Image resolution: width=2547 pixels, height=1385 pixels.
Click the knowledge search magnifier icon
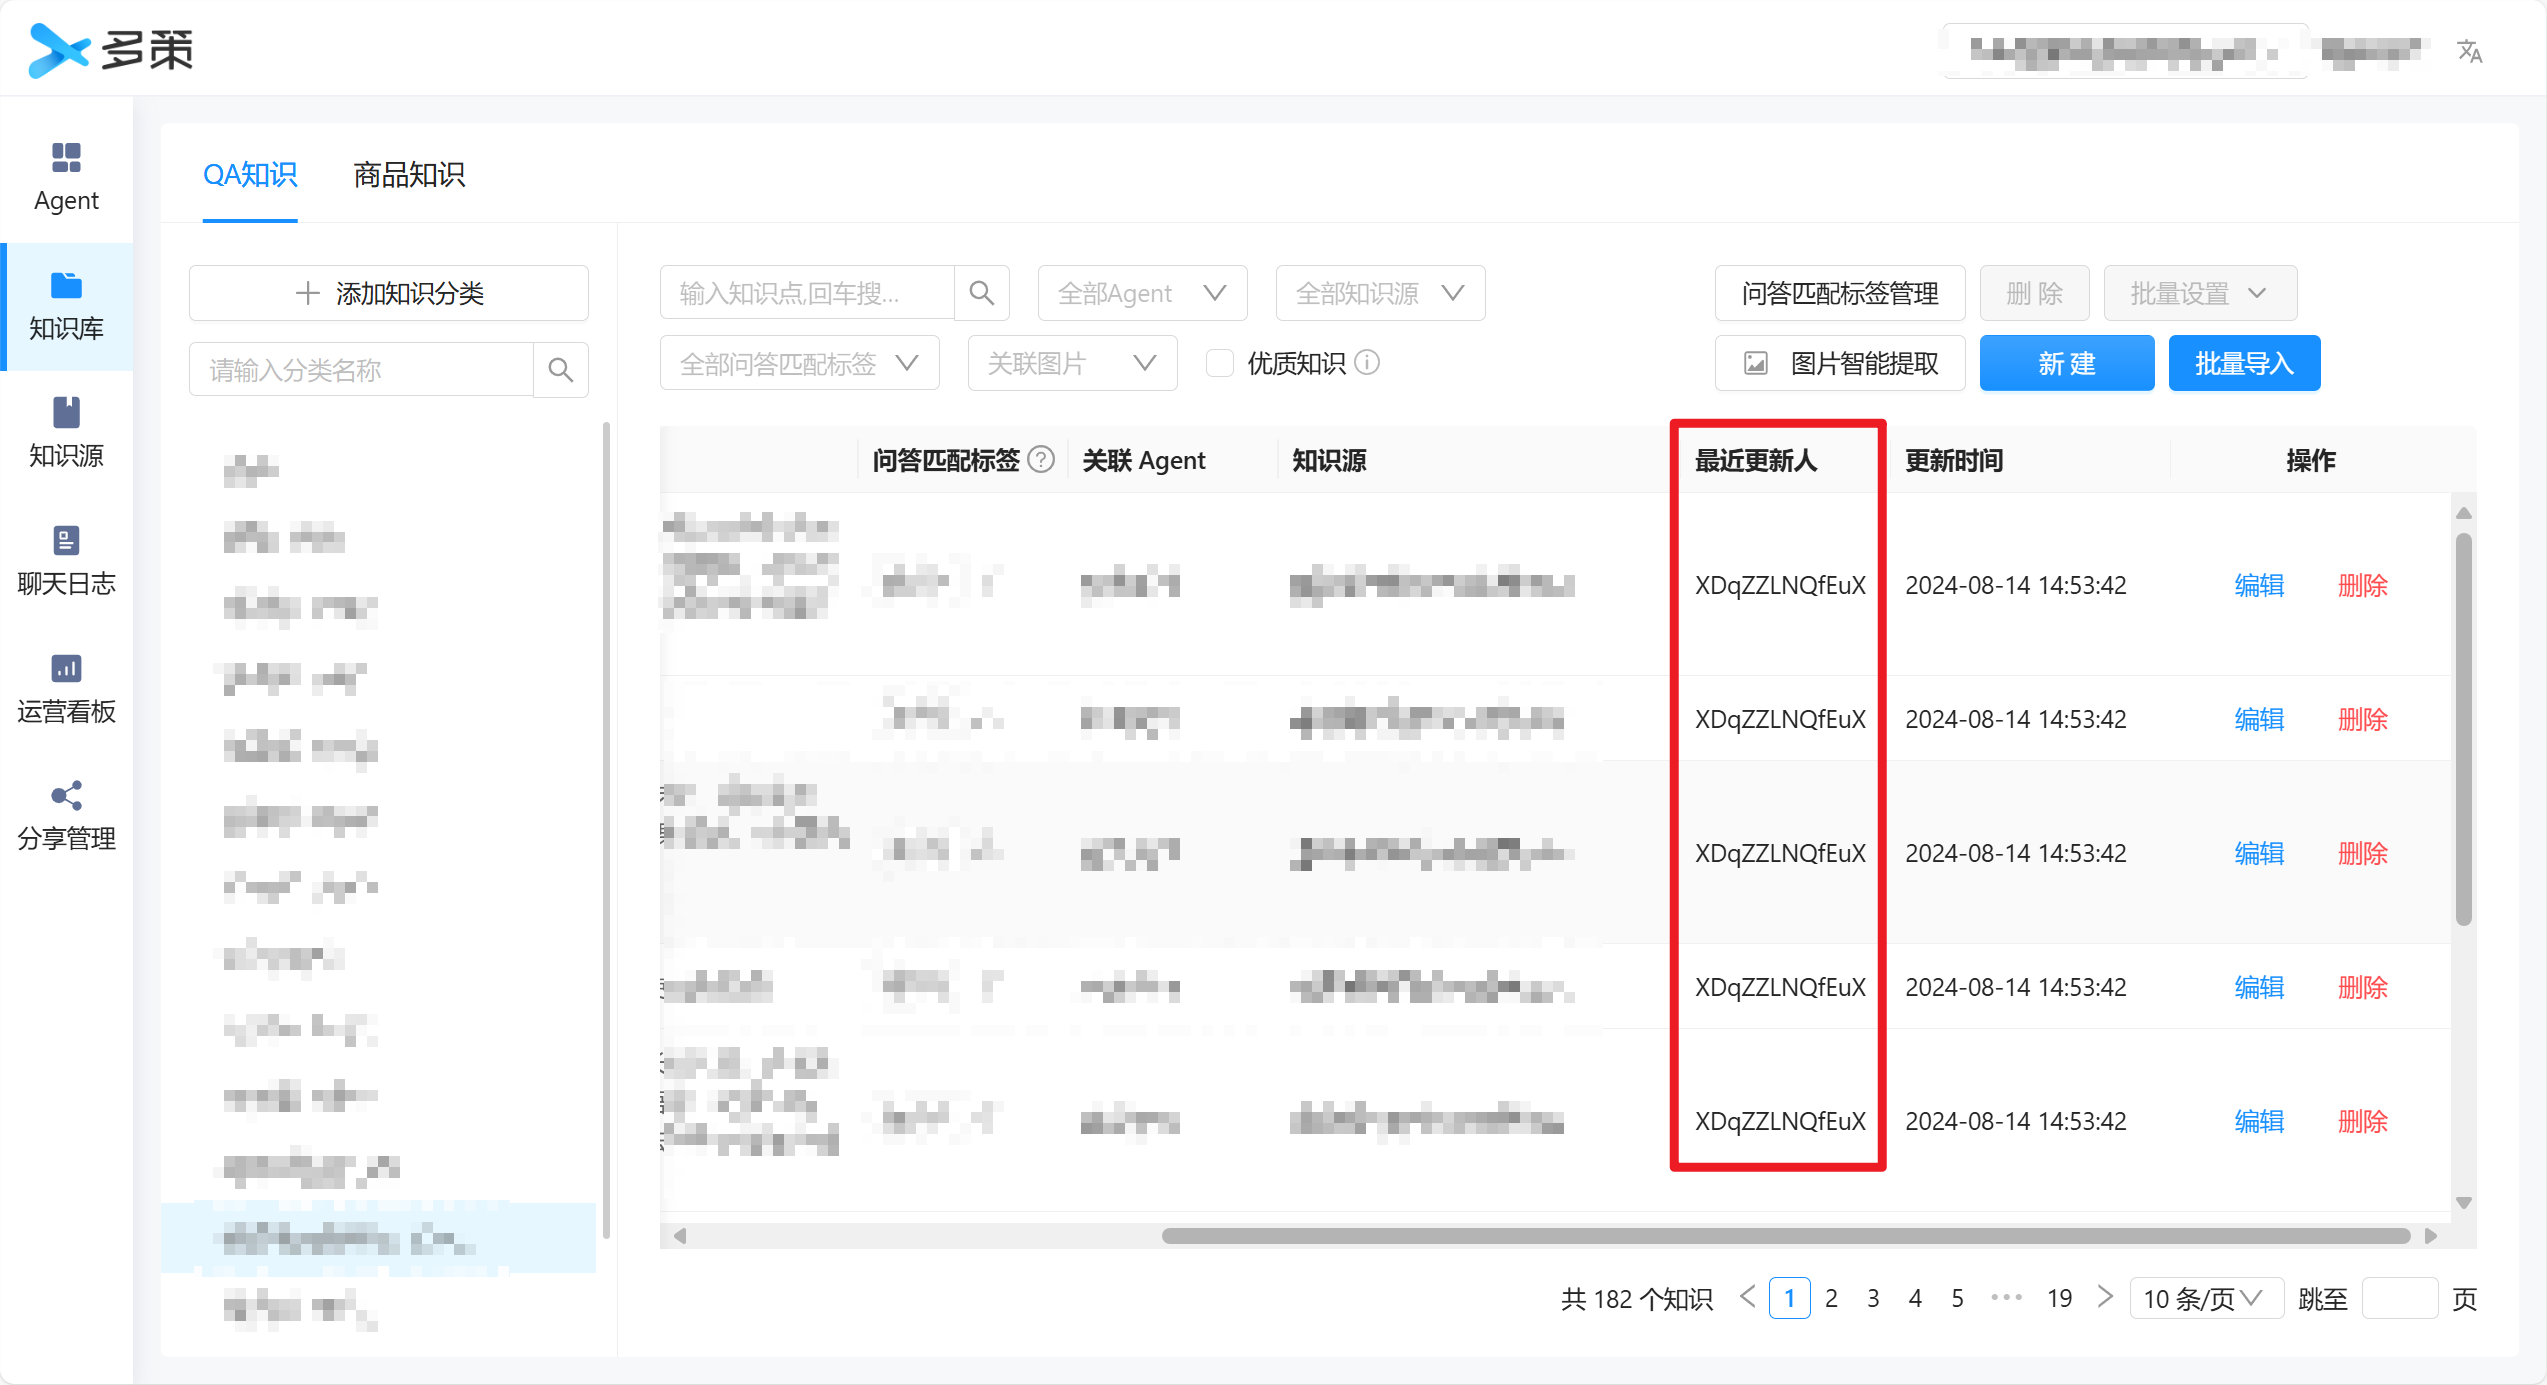click(x=982, y=293)
